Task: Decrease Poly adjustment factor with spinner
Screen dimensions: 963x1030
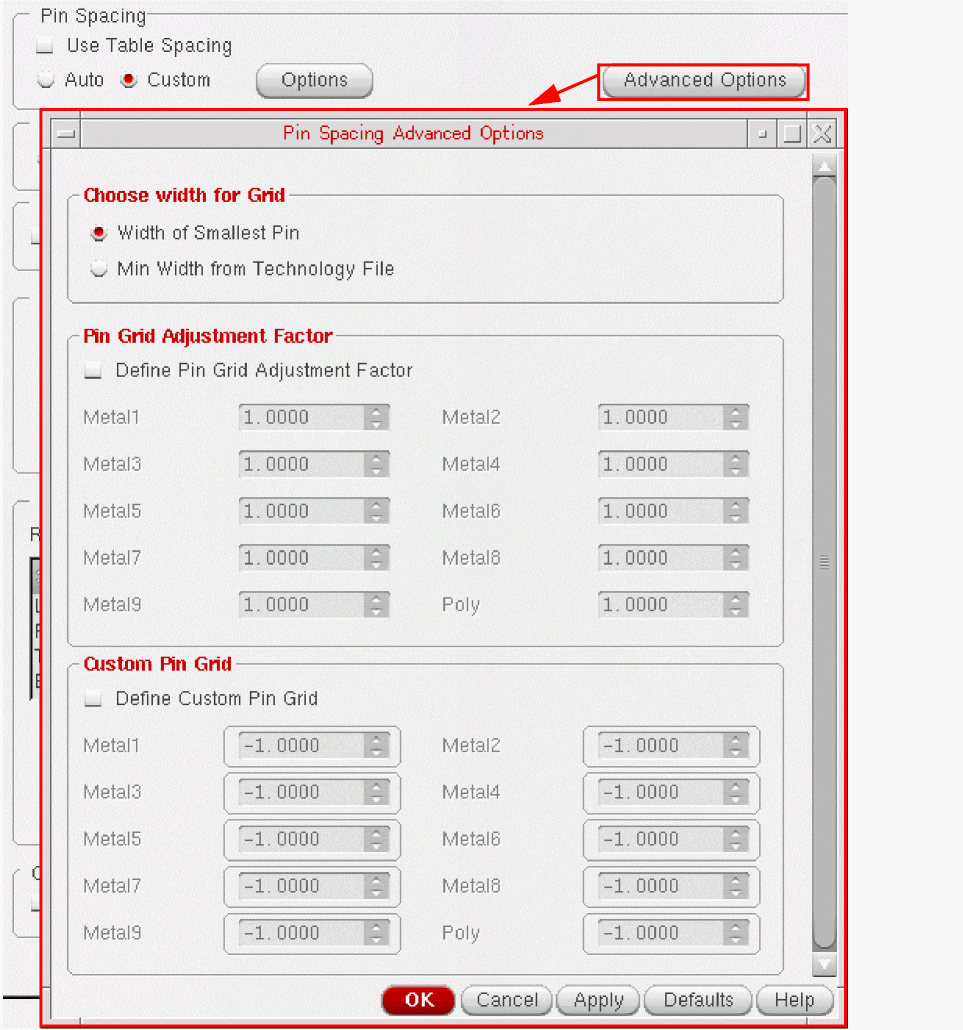Action: pyautogui.click(x=736, y=612)
